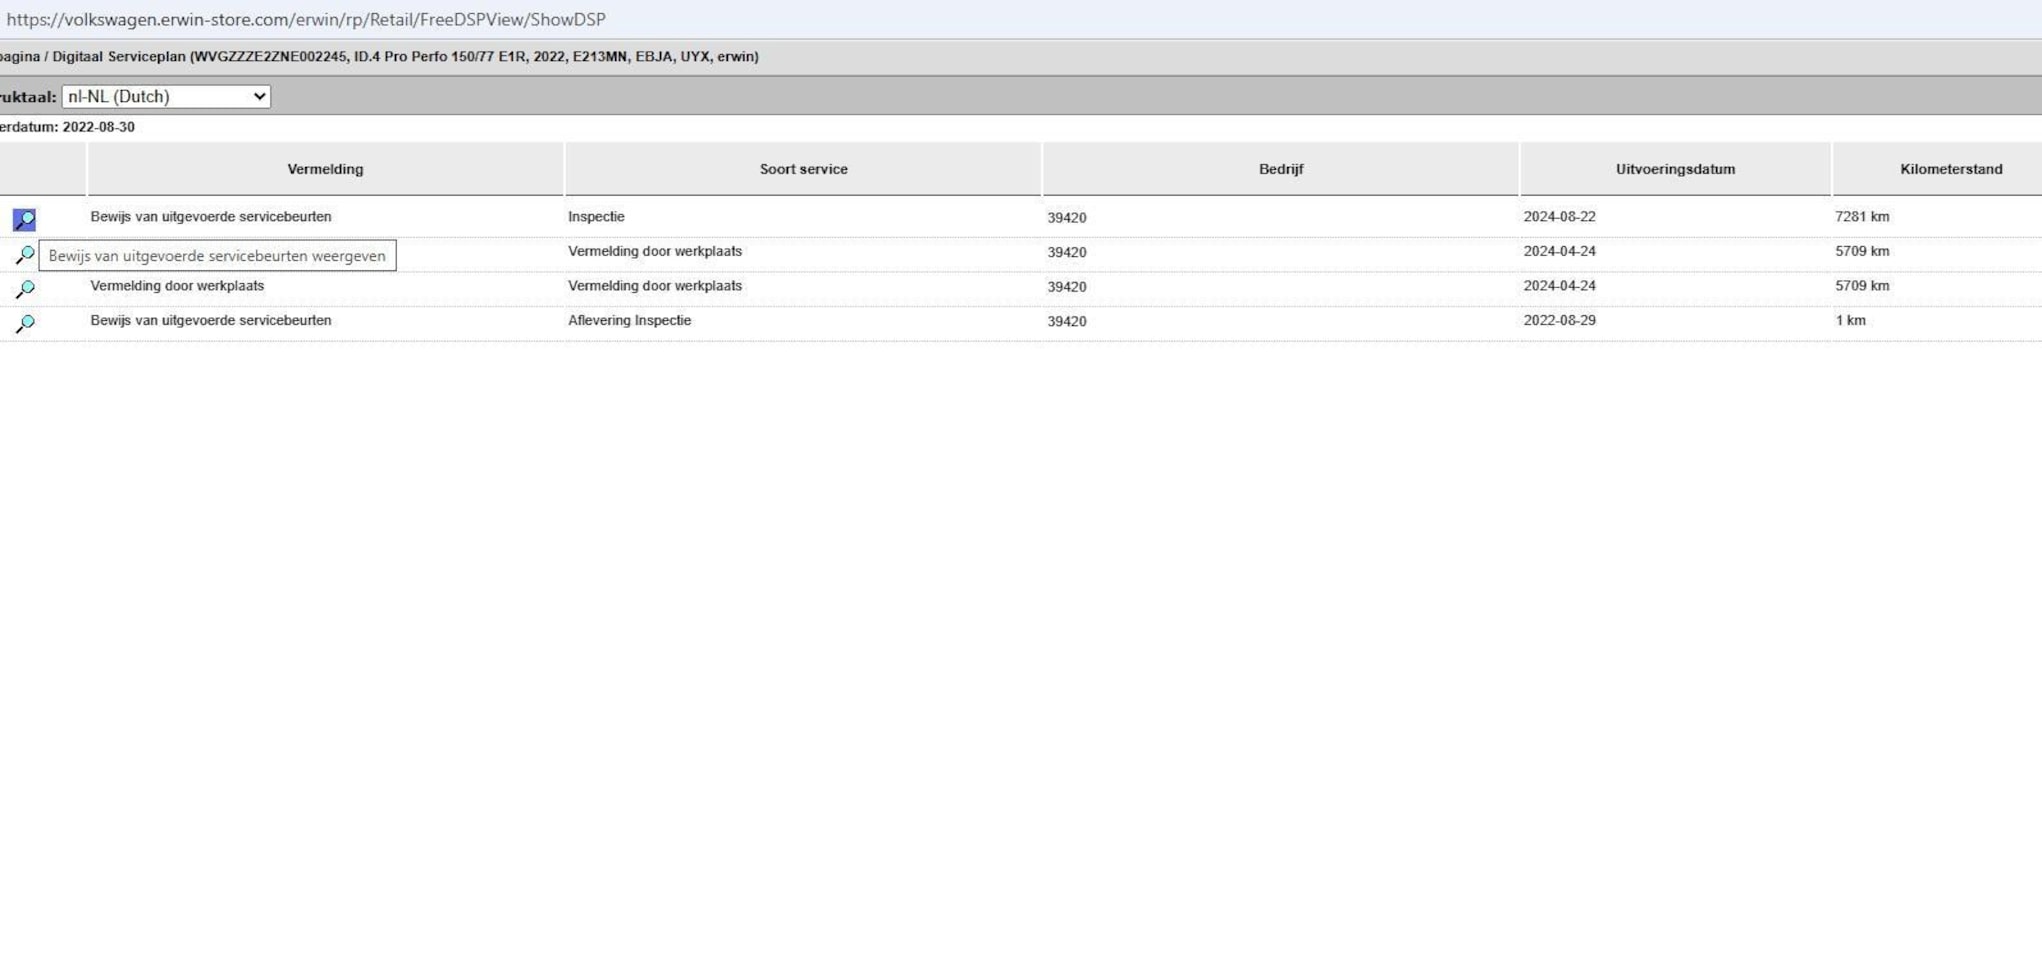Viewport: 2042px width, 960px height.
Task: Click the 2022-08-29 execution date
Action: click(1559, 321)
